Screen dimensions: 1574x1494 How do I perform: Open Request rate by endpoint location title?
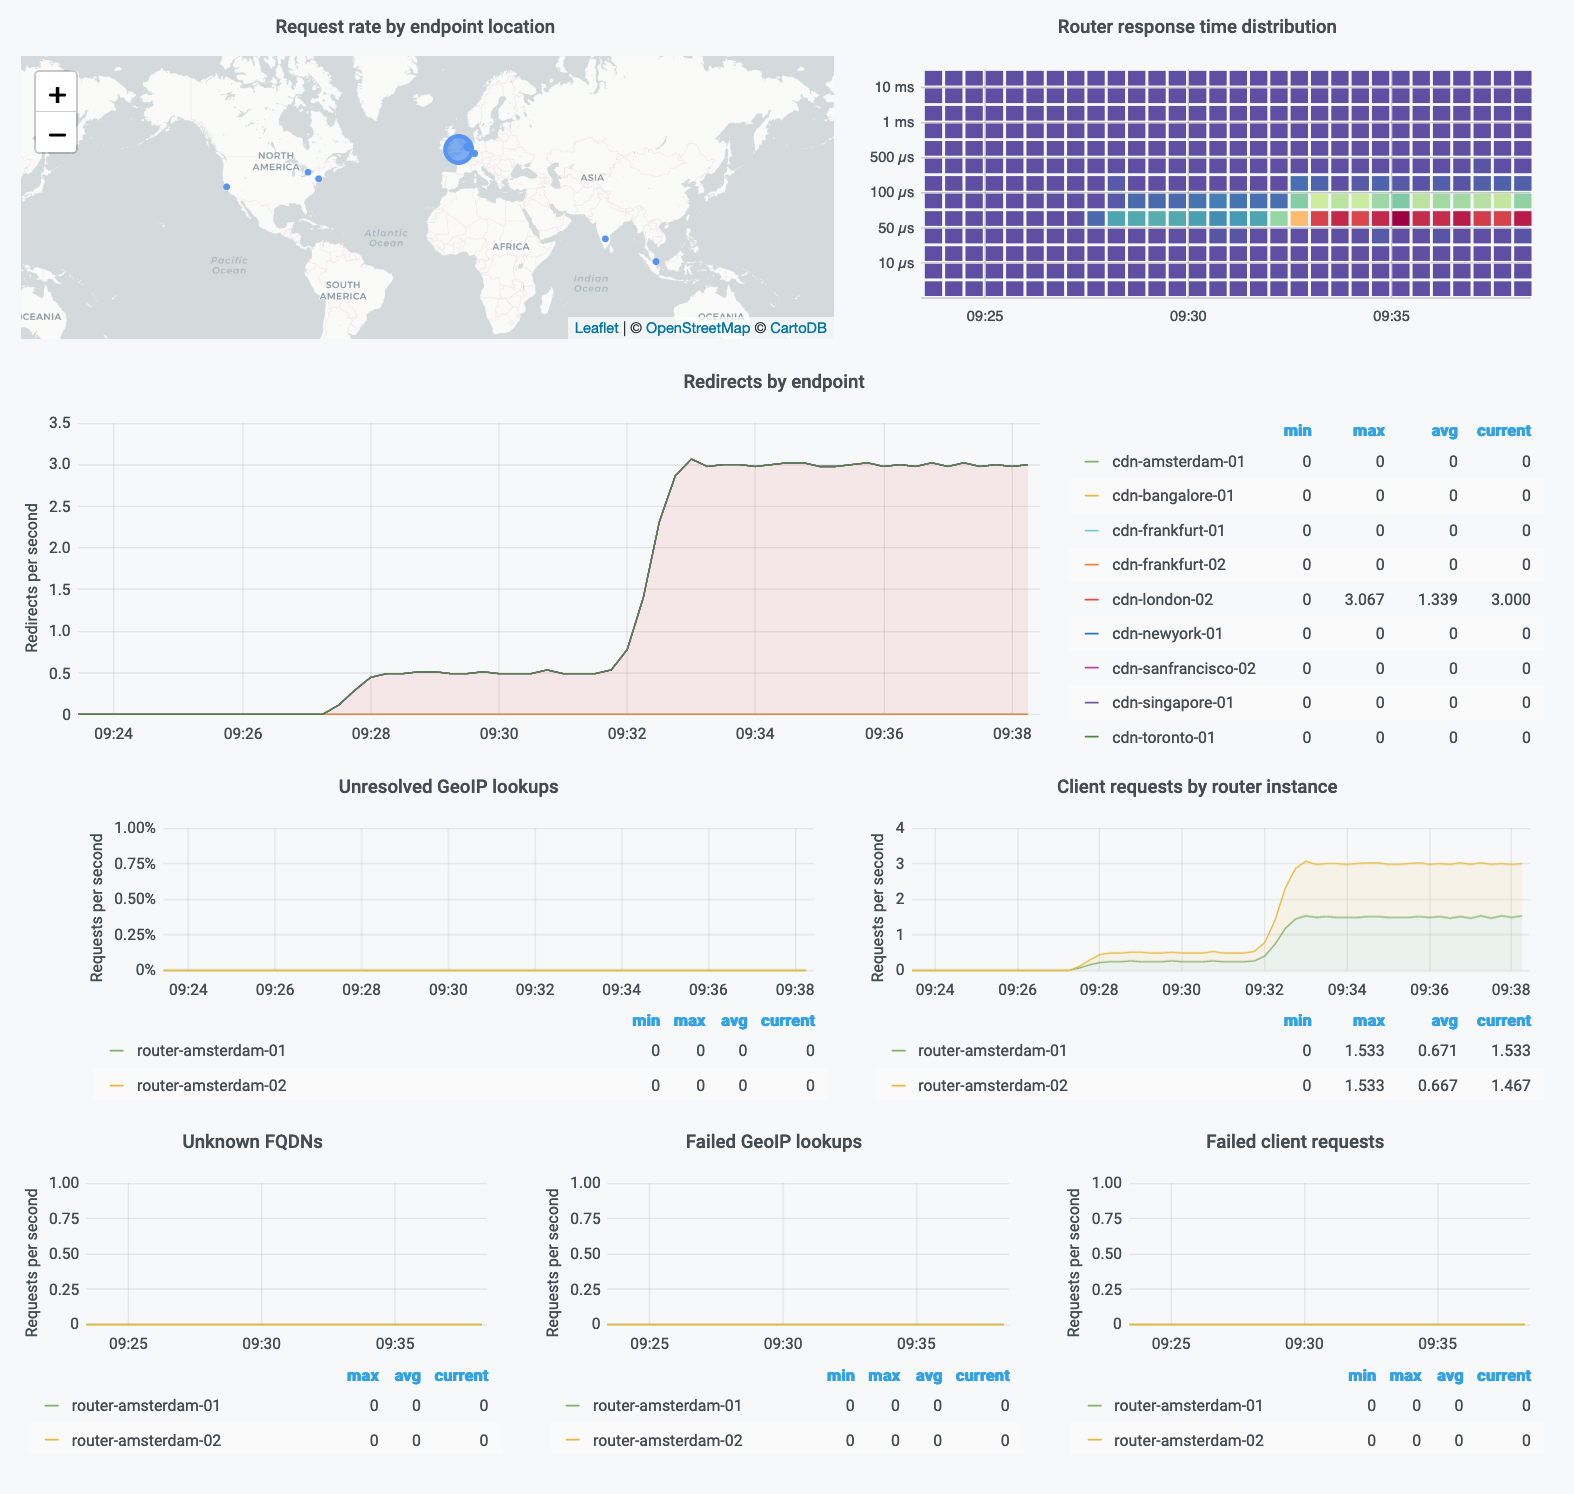click(415, 27)
